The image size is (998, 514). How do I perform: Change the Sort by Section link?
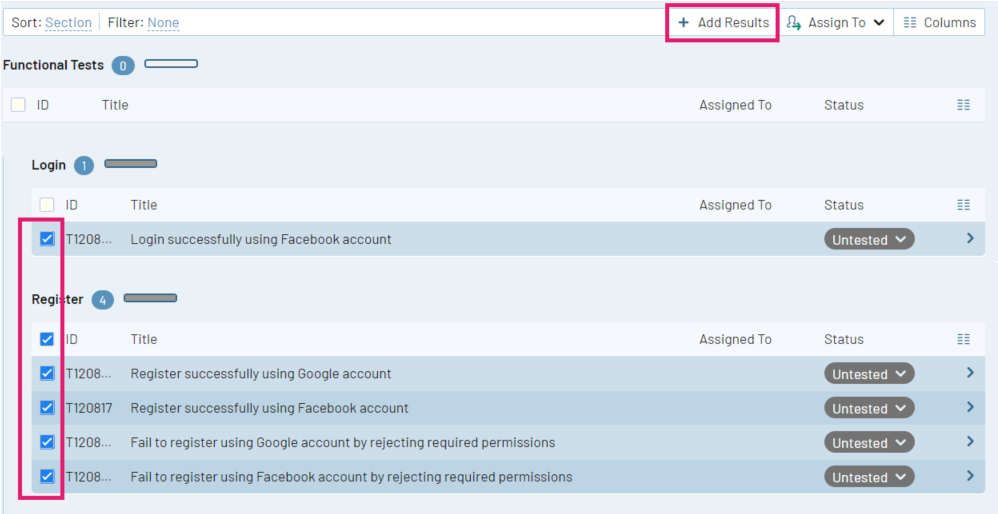(x=68, y=22)
